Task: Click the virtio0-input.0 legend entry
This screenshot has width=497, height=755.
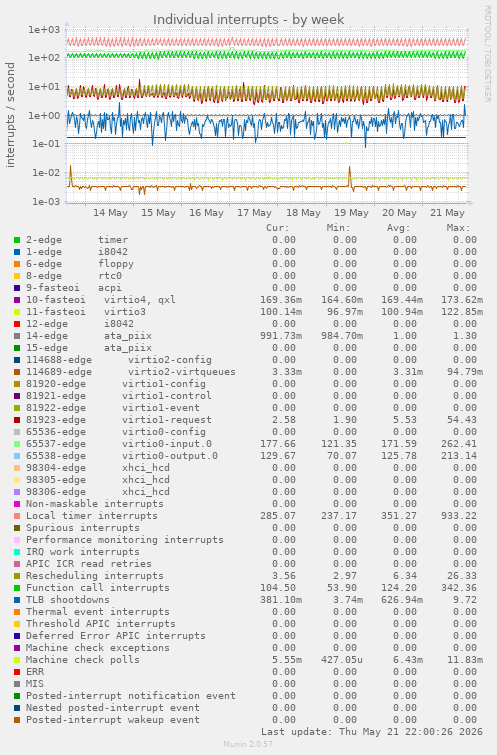Action: click(x=167, y=444)
